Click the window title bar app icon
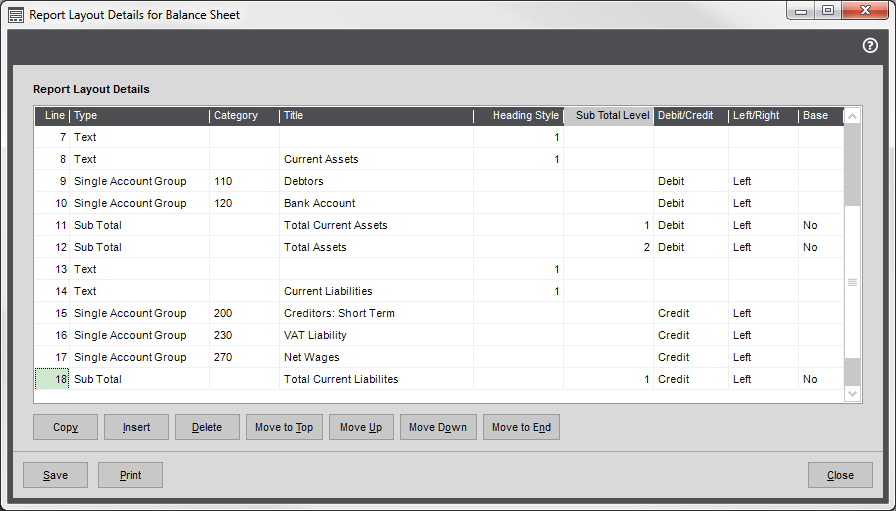The image size is (896, 511). [16, 15]
